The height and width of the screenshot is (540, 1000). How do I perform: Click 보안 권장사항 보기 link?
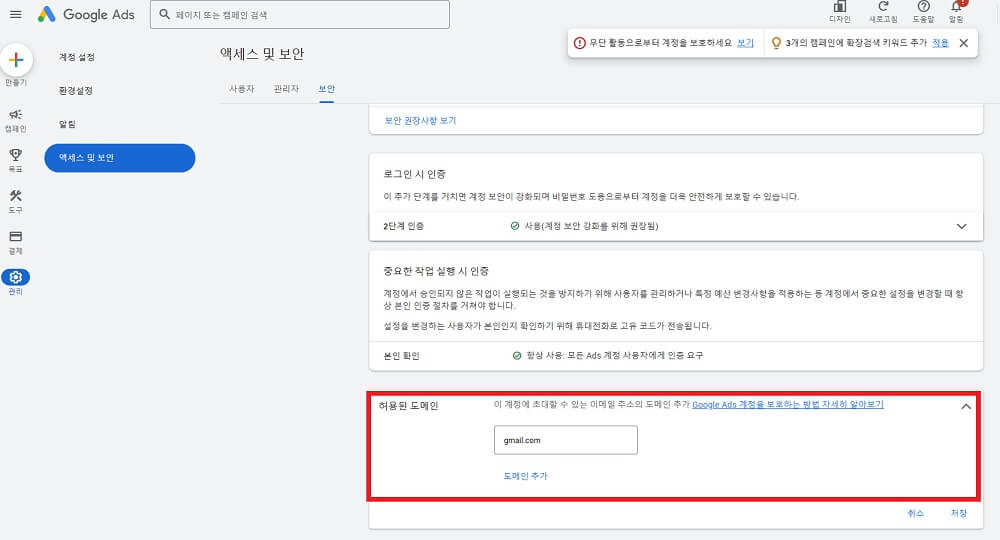pyautogui.click(x=420, y=120)
